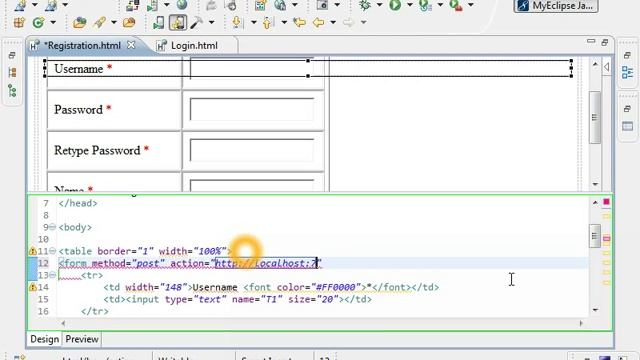Click the globe web browser icon
This screenshot has width=640, height=360.
click(x=182, y=4)
